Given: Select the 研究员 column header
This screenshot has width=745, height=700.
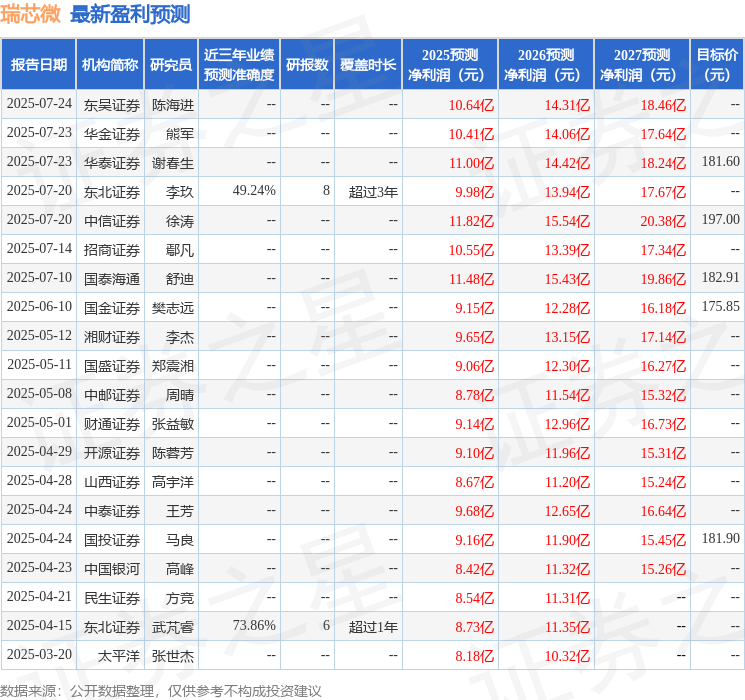Looking at the screenshot, I should pos(171,65).
